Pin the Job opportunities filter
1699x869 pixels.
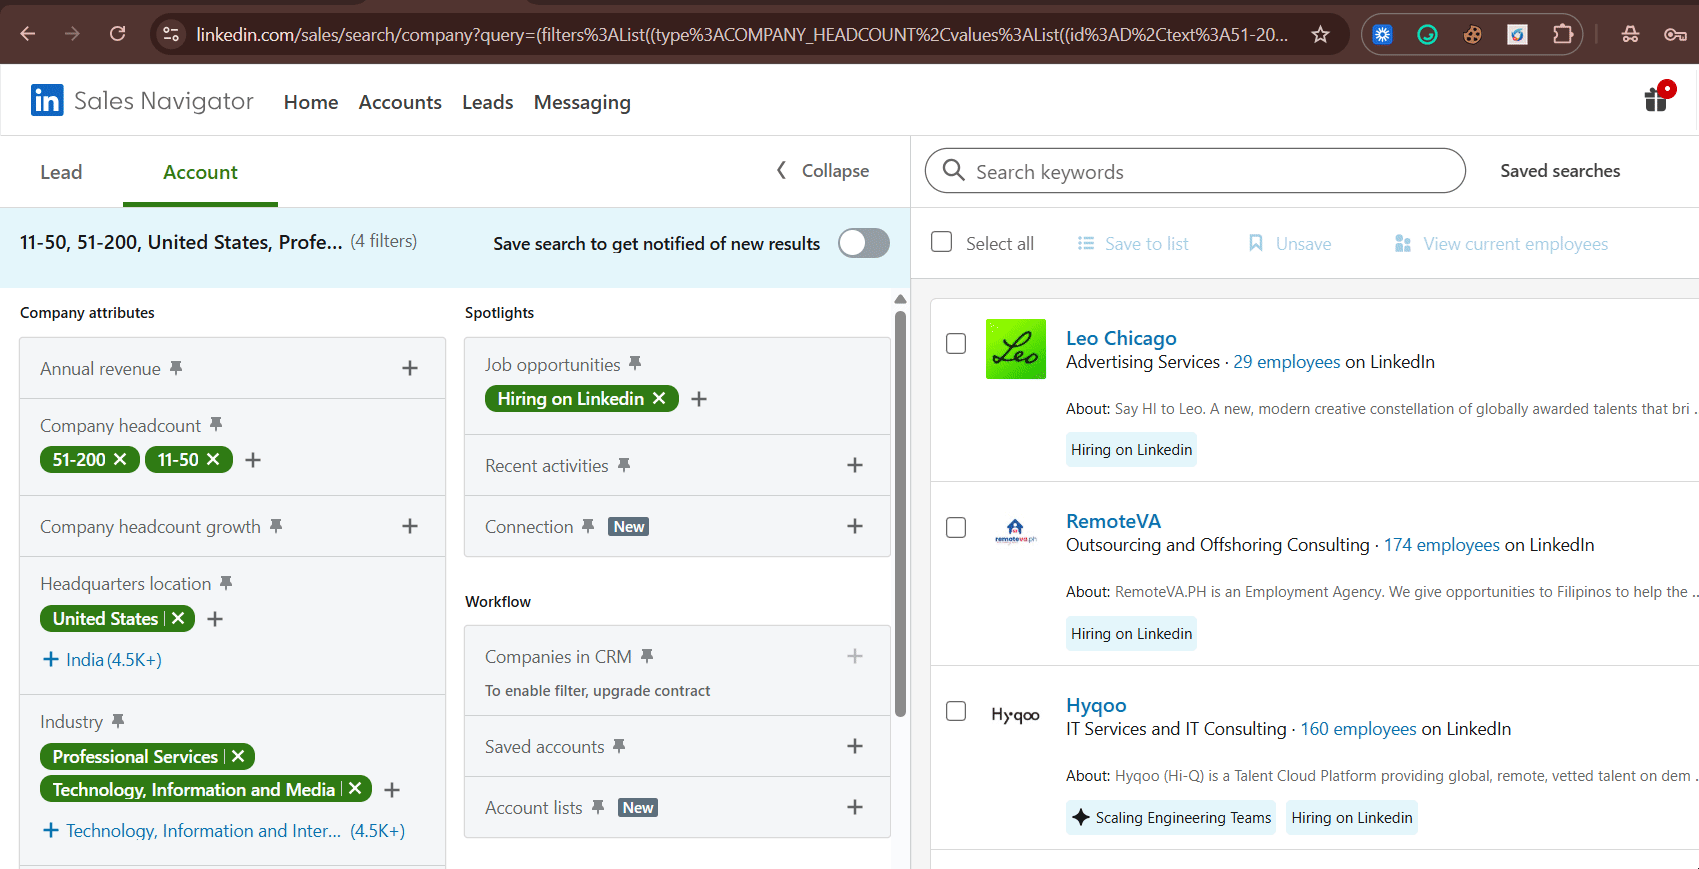click(x=635, y=364)
